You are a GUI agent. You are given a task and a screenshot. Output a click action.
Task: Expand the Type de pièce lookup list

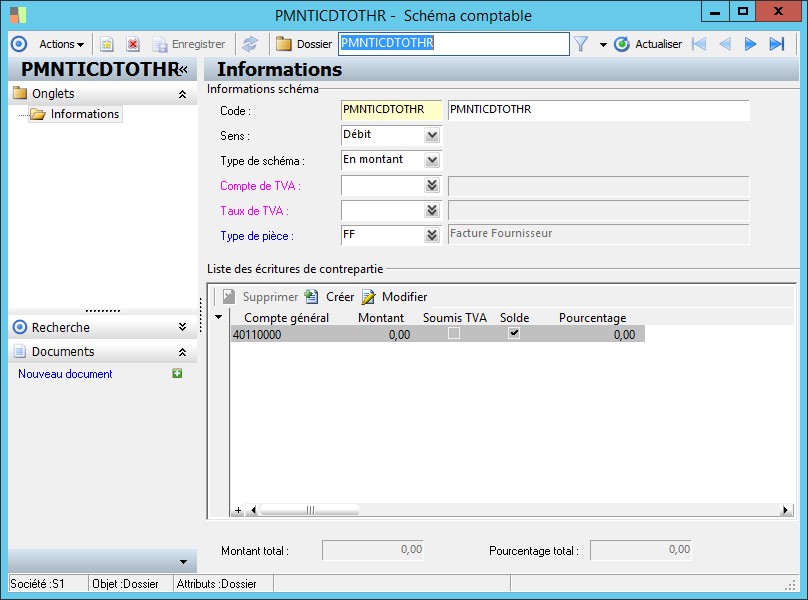(432, 236)
